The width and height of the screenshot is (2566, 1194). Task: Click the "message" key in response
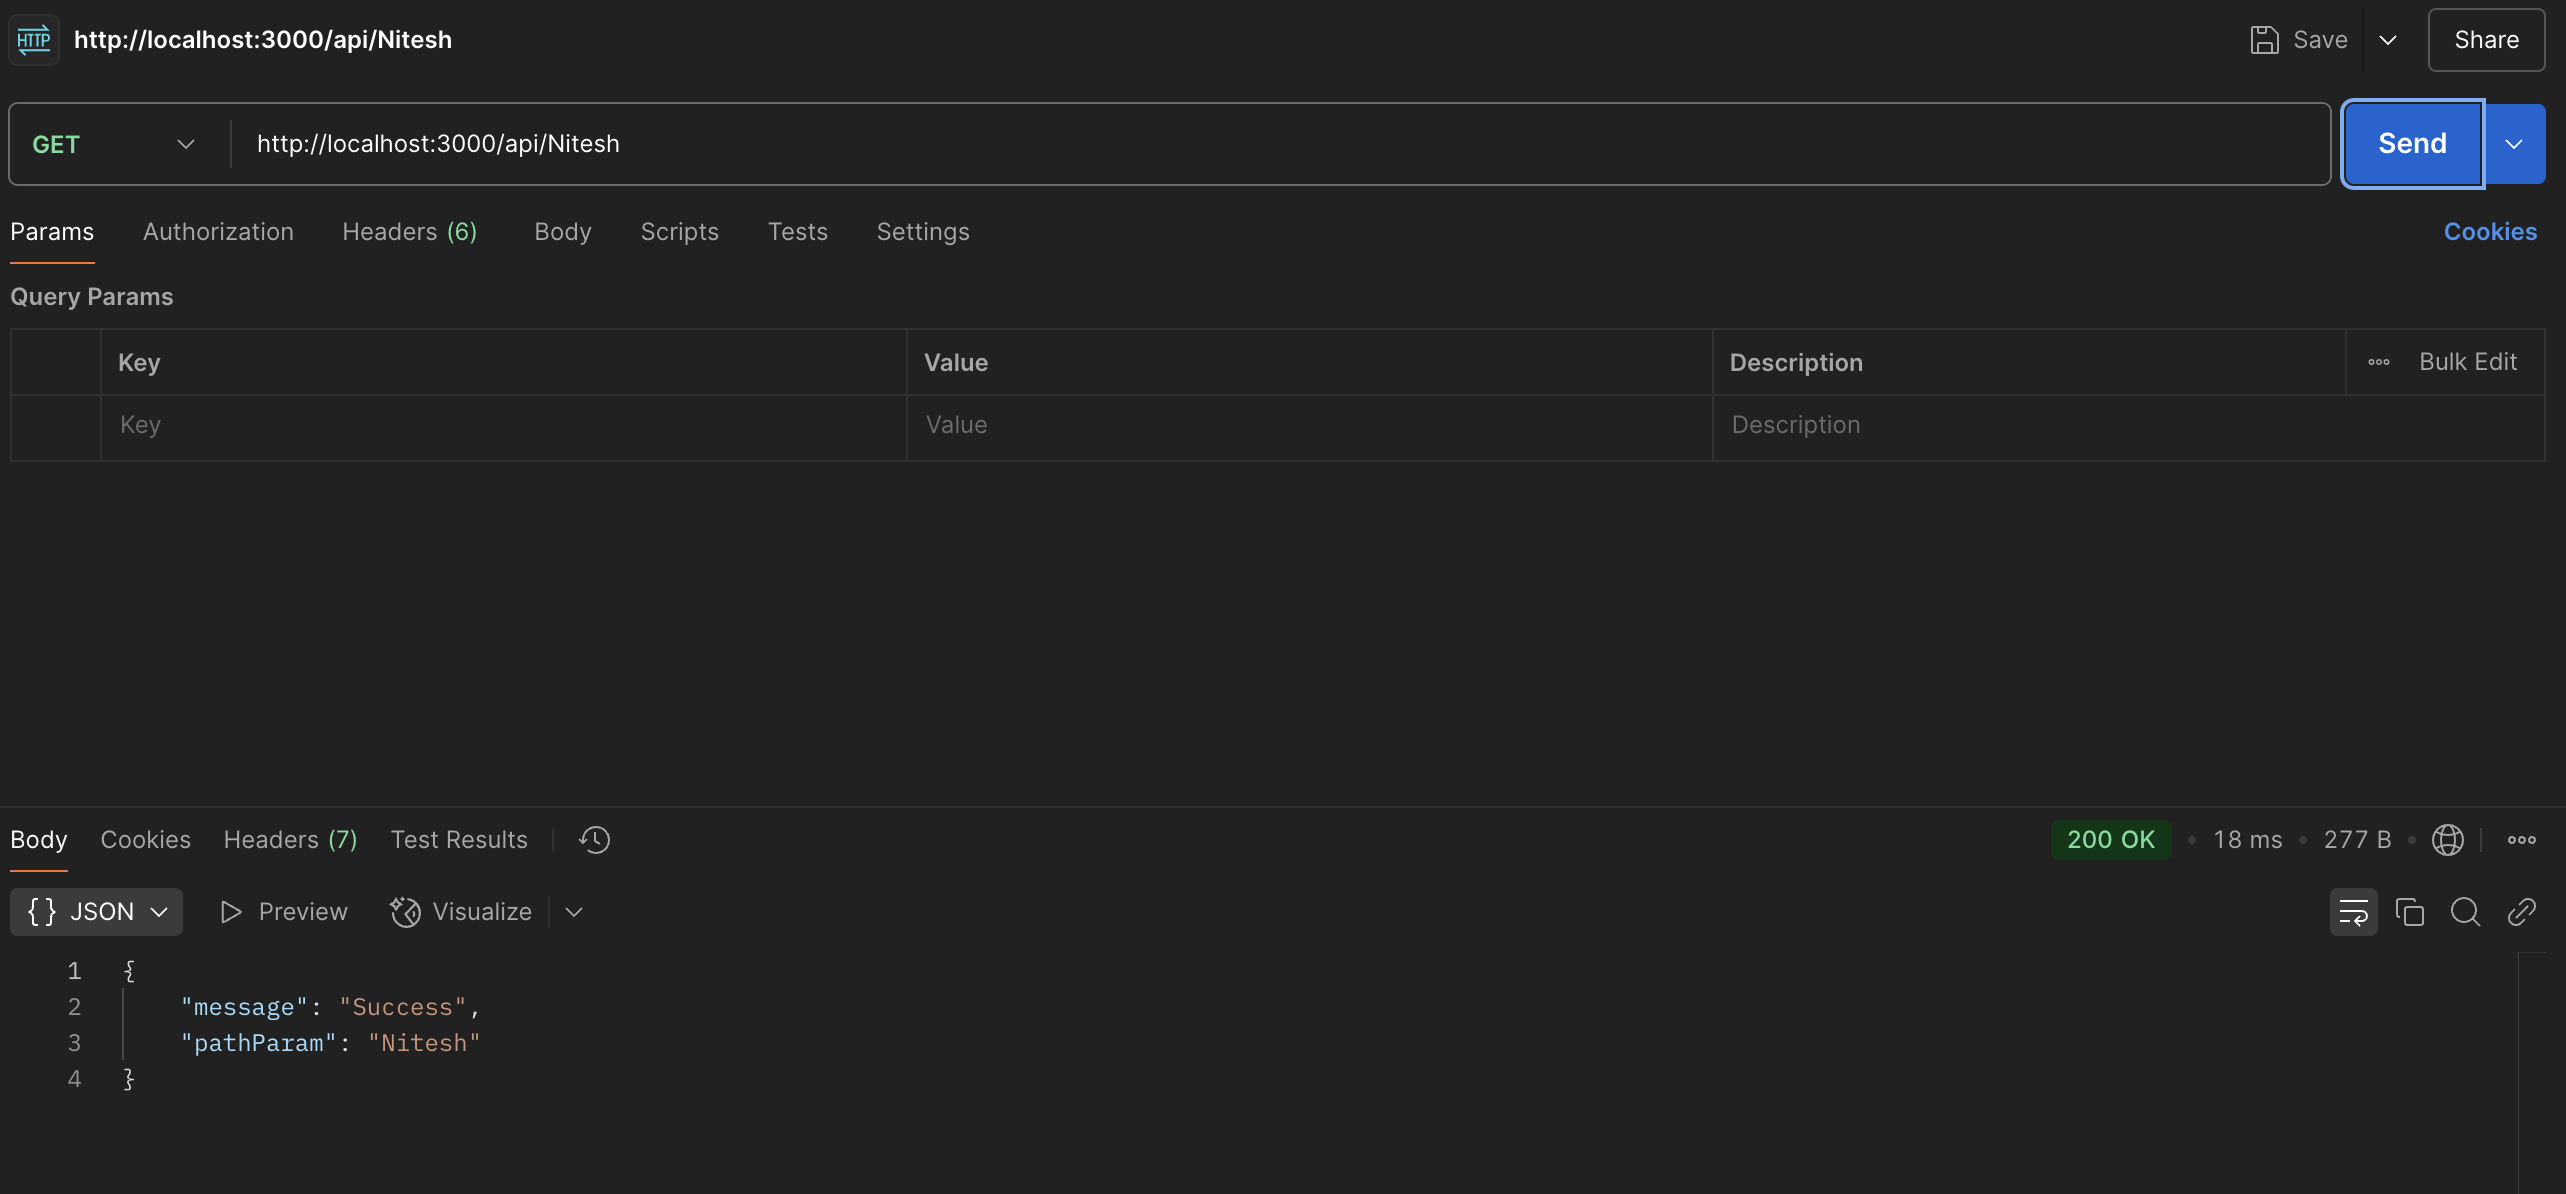coord(244,1008)
